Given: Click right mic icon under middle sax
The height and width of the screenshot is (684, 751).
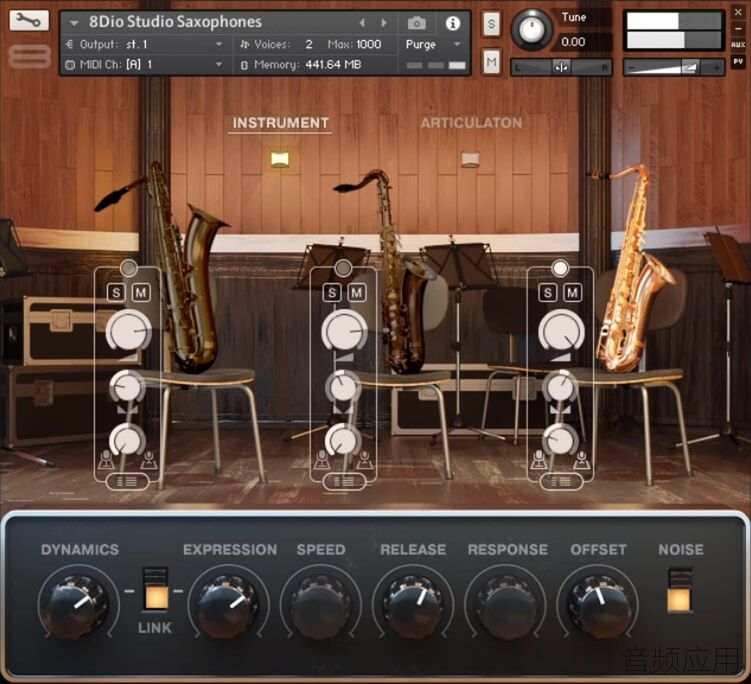Looking at the screenshot, I should tap(364, 460).
